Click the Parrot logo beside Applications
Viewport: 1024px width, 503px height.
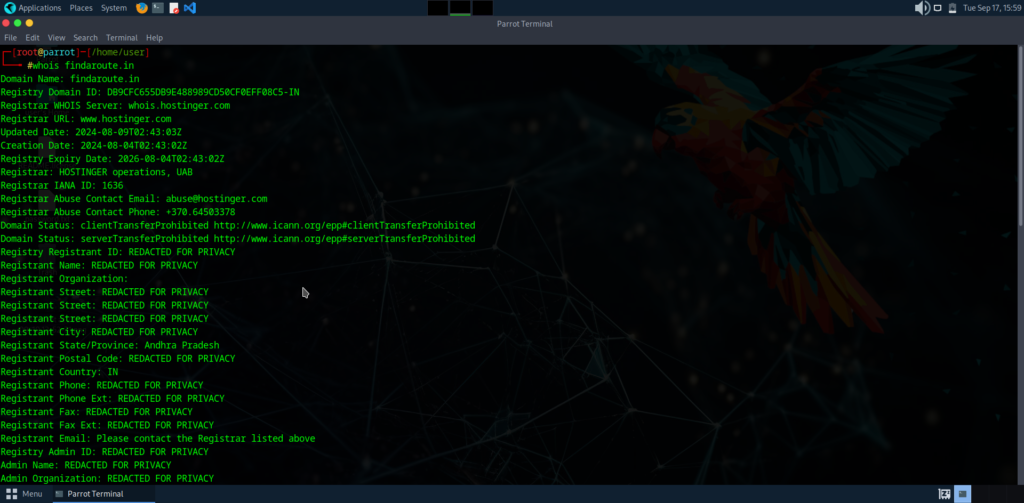click(8, 8)
